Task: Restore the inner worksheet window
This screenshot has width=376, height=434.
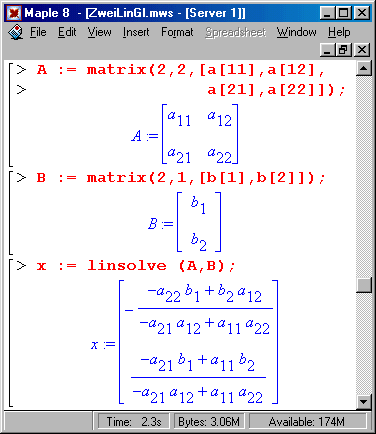Action: pos(345,50)
